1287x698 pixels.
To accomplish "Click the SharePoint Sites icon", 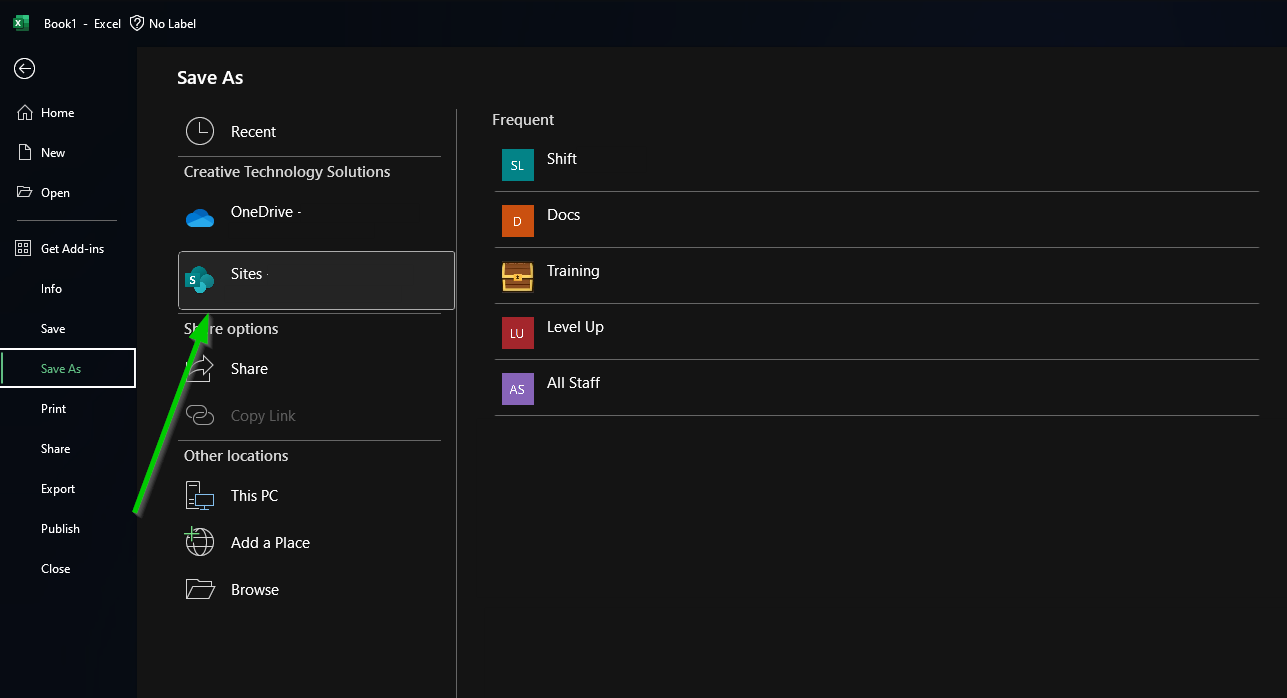I will pyautogui.click(x=200, y=279).
